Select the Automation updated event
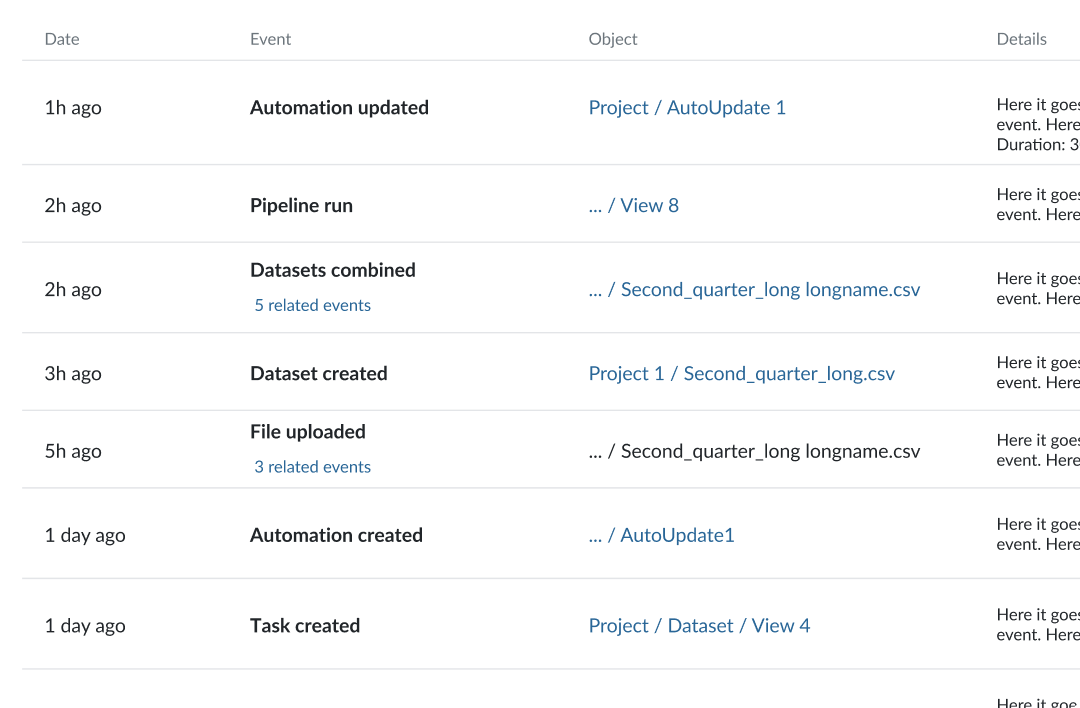 pos(339,108)
